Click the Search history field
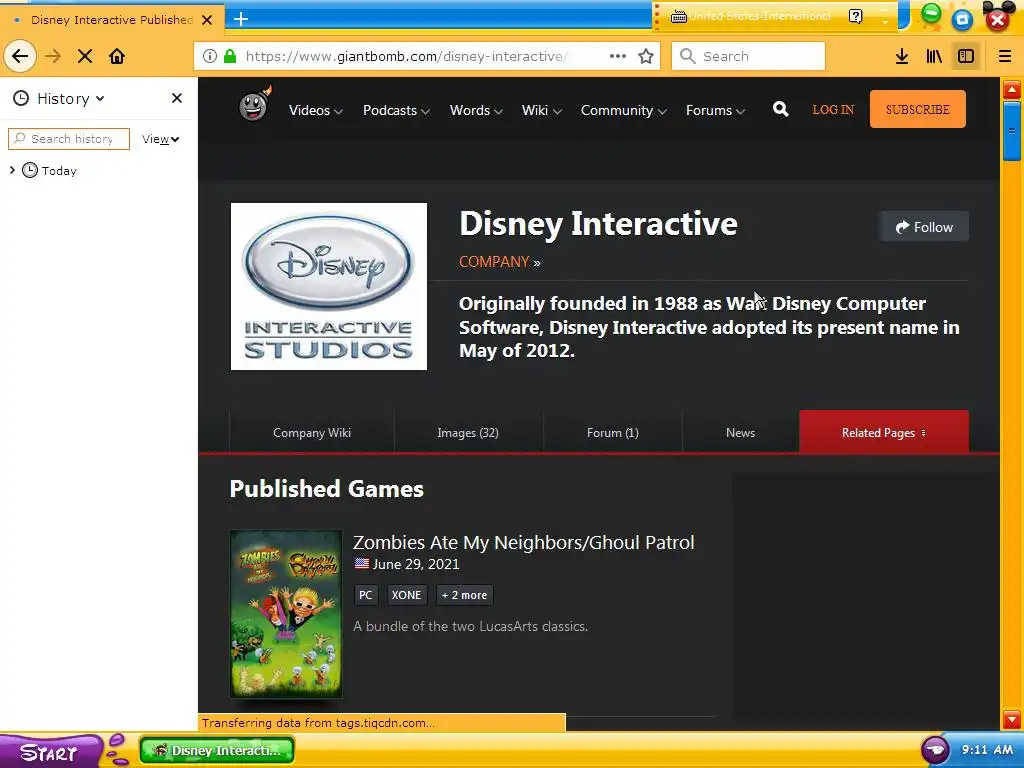Image resolution: width=1024 pixels, height=768 pixels. 69,138
